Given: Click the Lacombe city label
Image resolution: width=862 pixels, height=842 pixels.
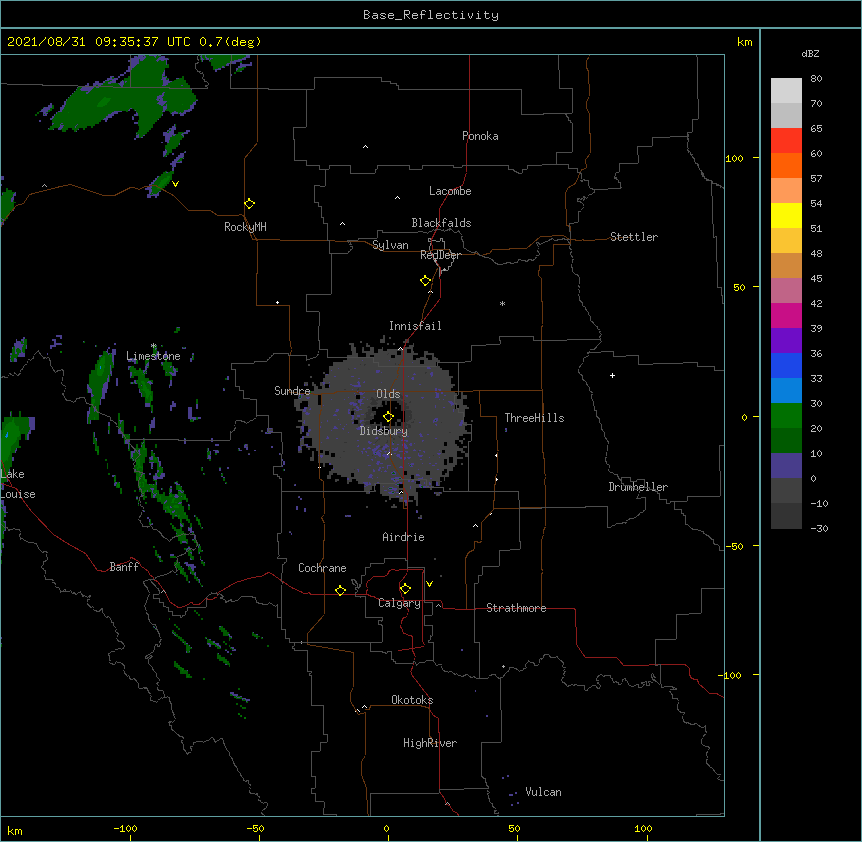Looking at the screenshot, I should click(x=450, y=191).
